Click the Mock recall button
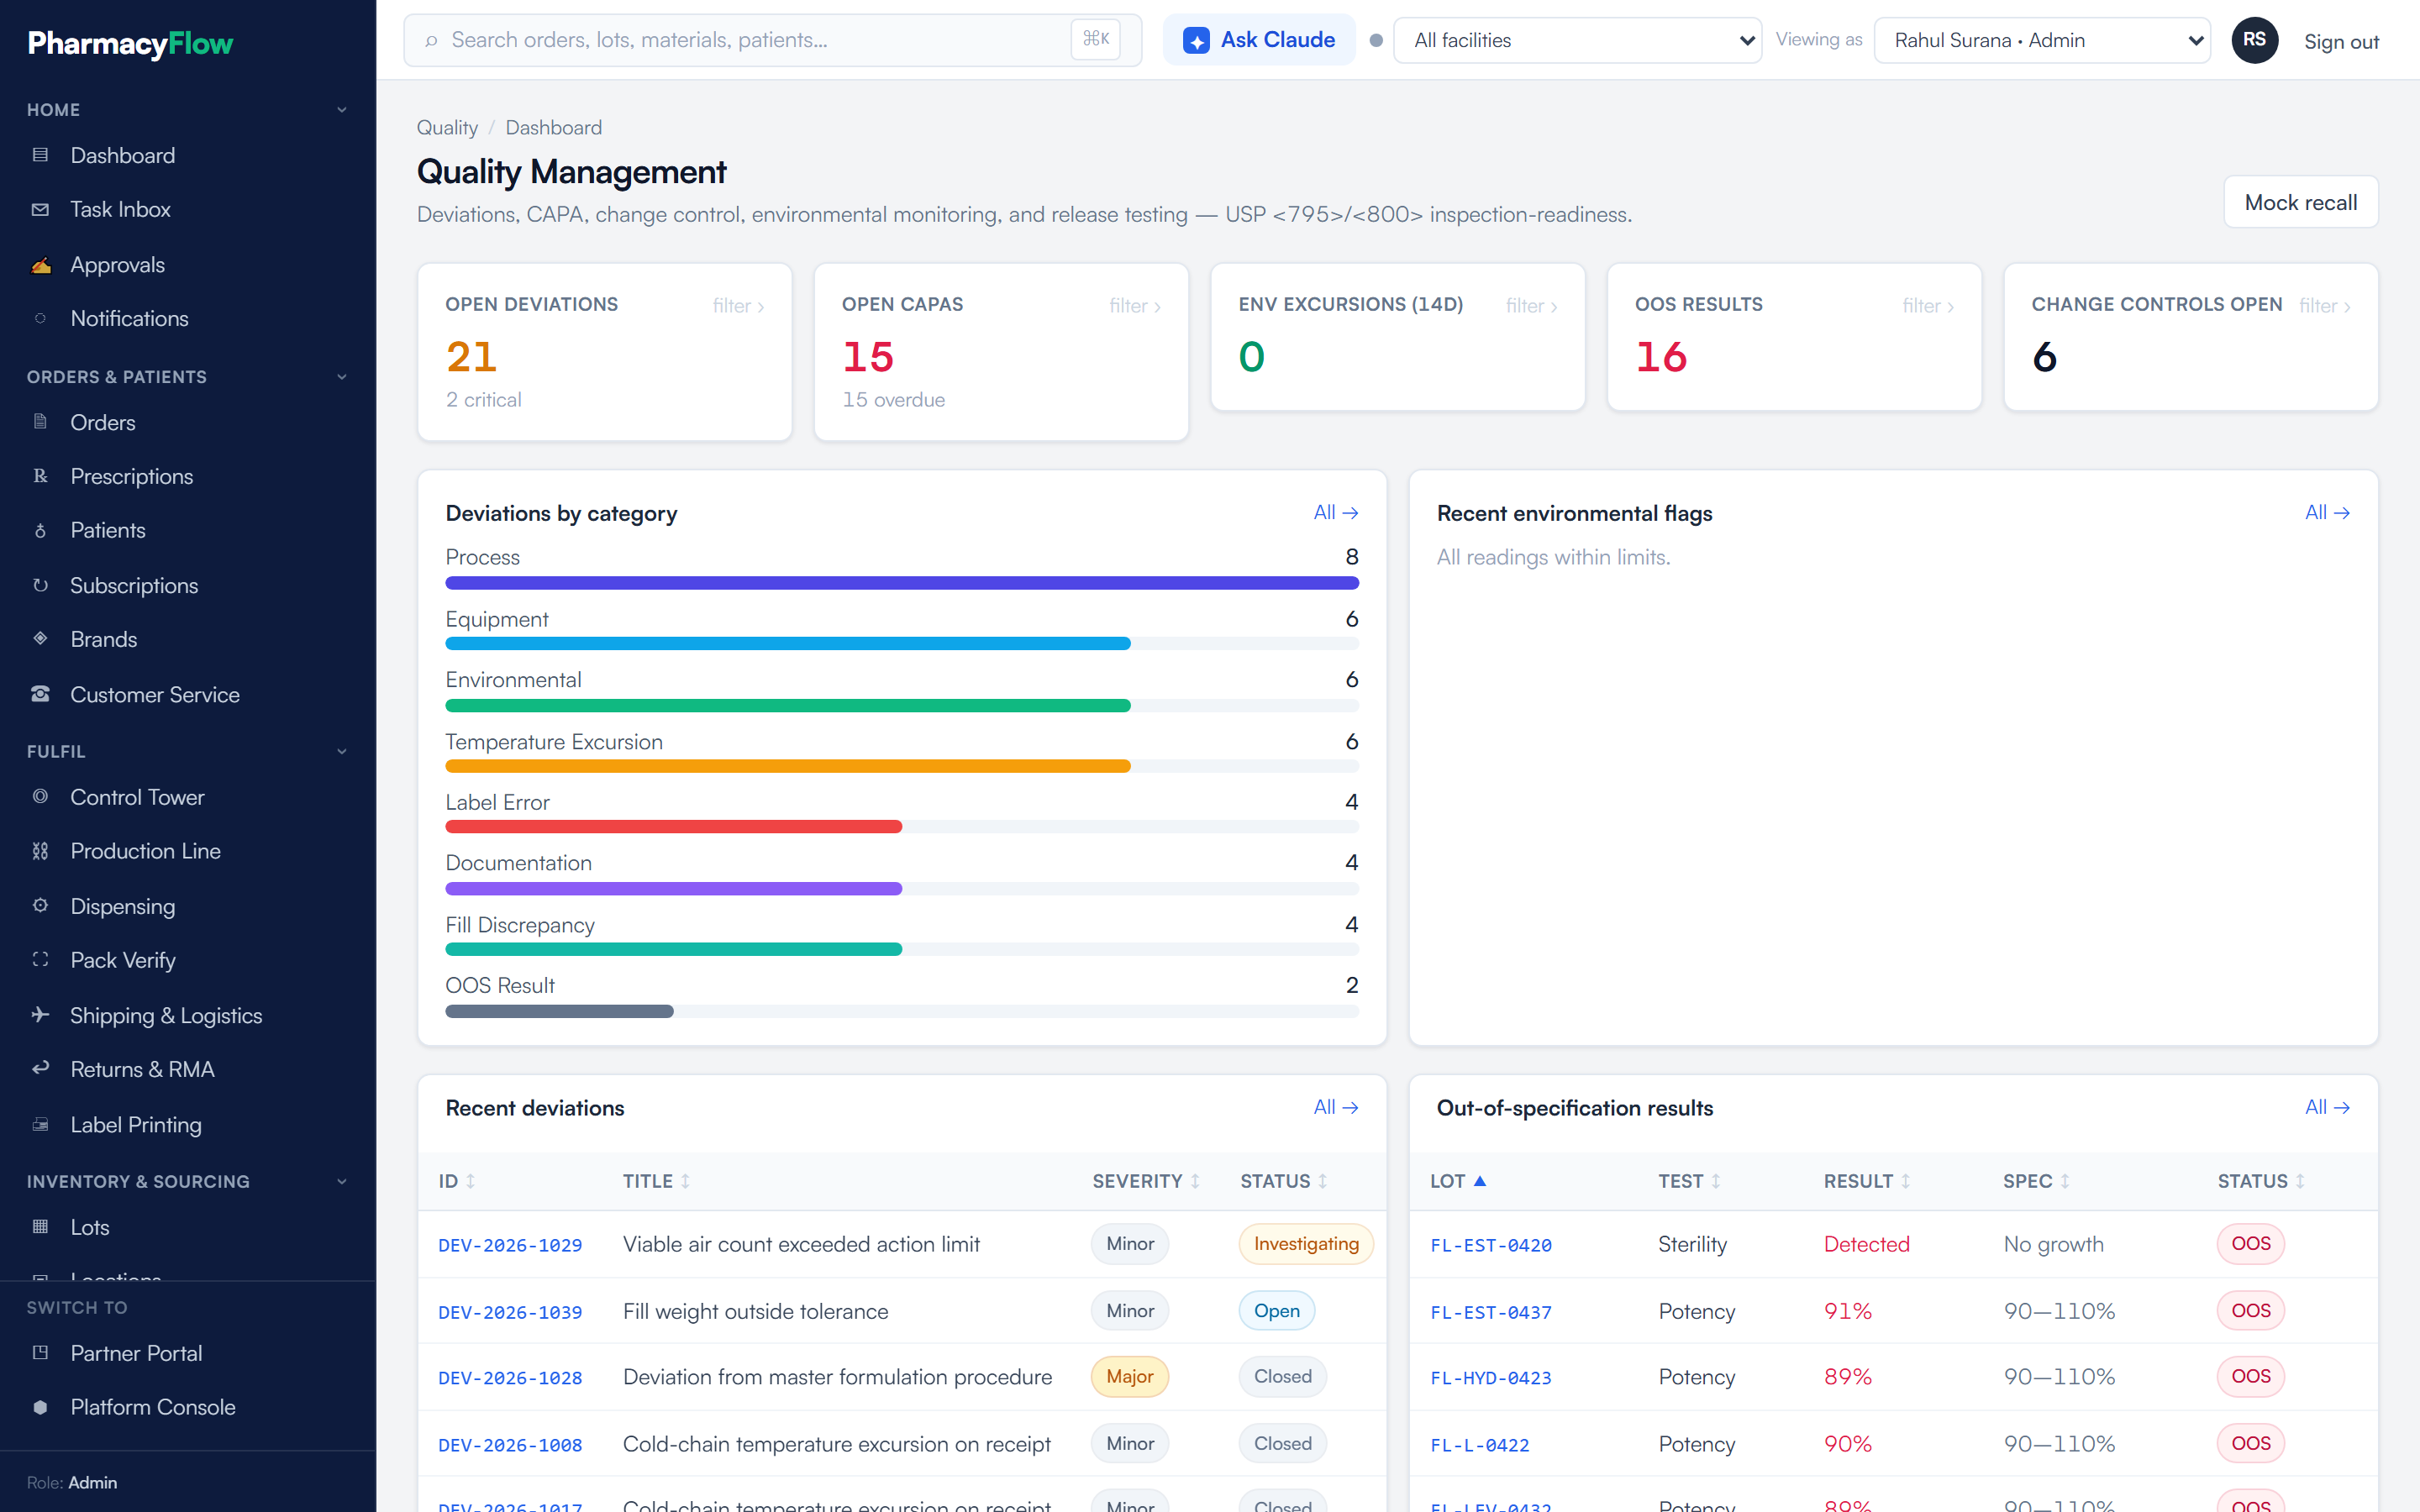Viewport: 2420px width, 1512px height. [x=2300, y=202]
